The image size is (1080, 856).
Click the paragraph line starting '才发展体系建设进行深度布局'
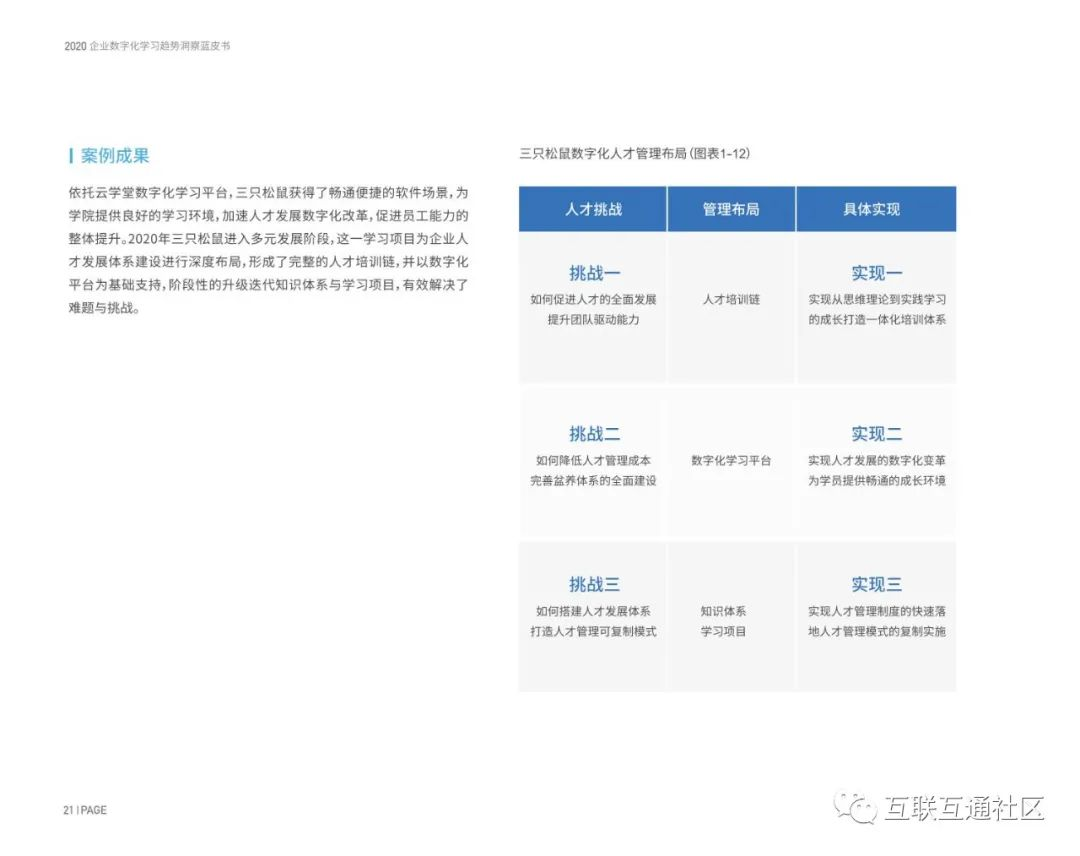click(x=268, y=262)
